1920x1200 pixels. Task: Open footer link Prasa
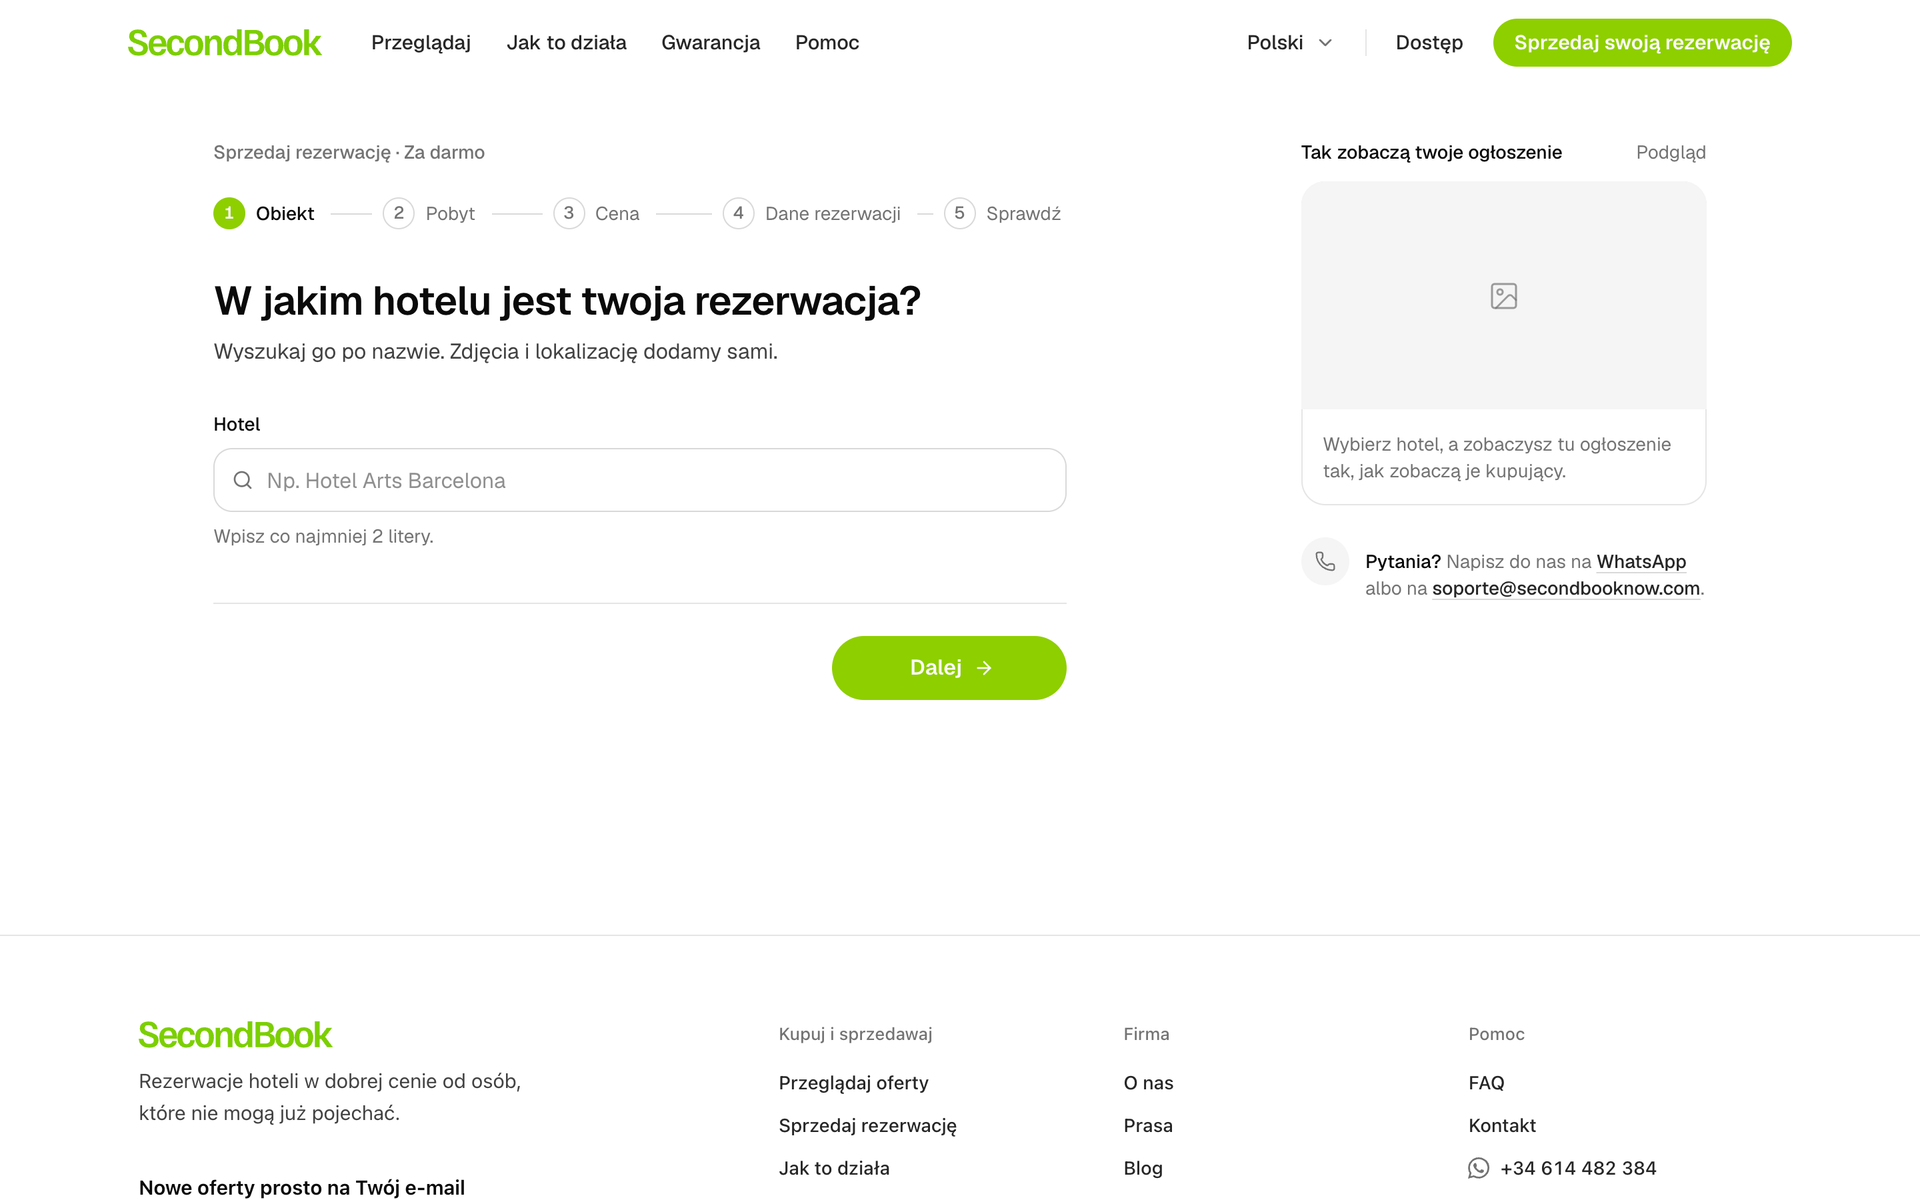[1148, 1126]
